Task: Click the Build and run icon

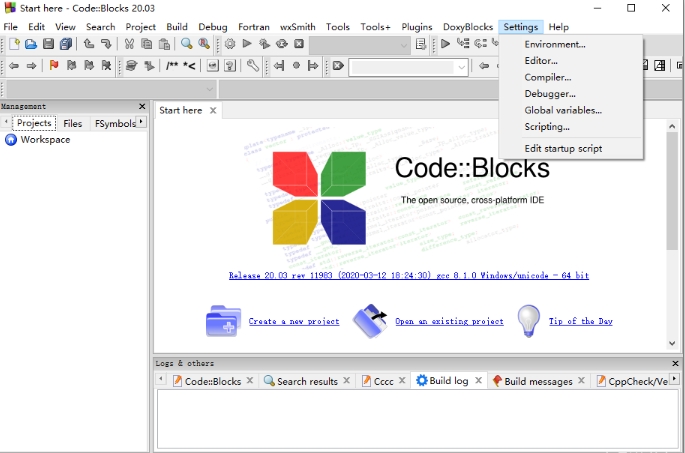Action: pos(264,44)
